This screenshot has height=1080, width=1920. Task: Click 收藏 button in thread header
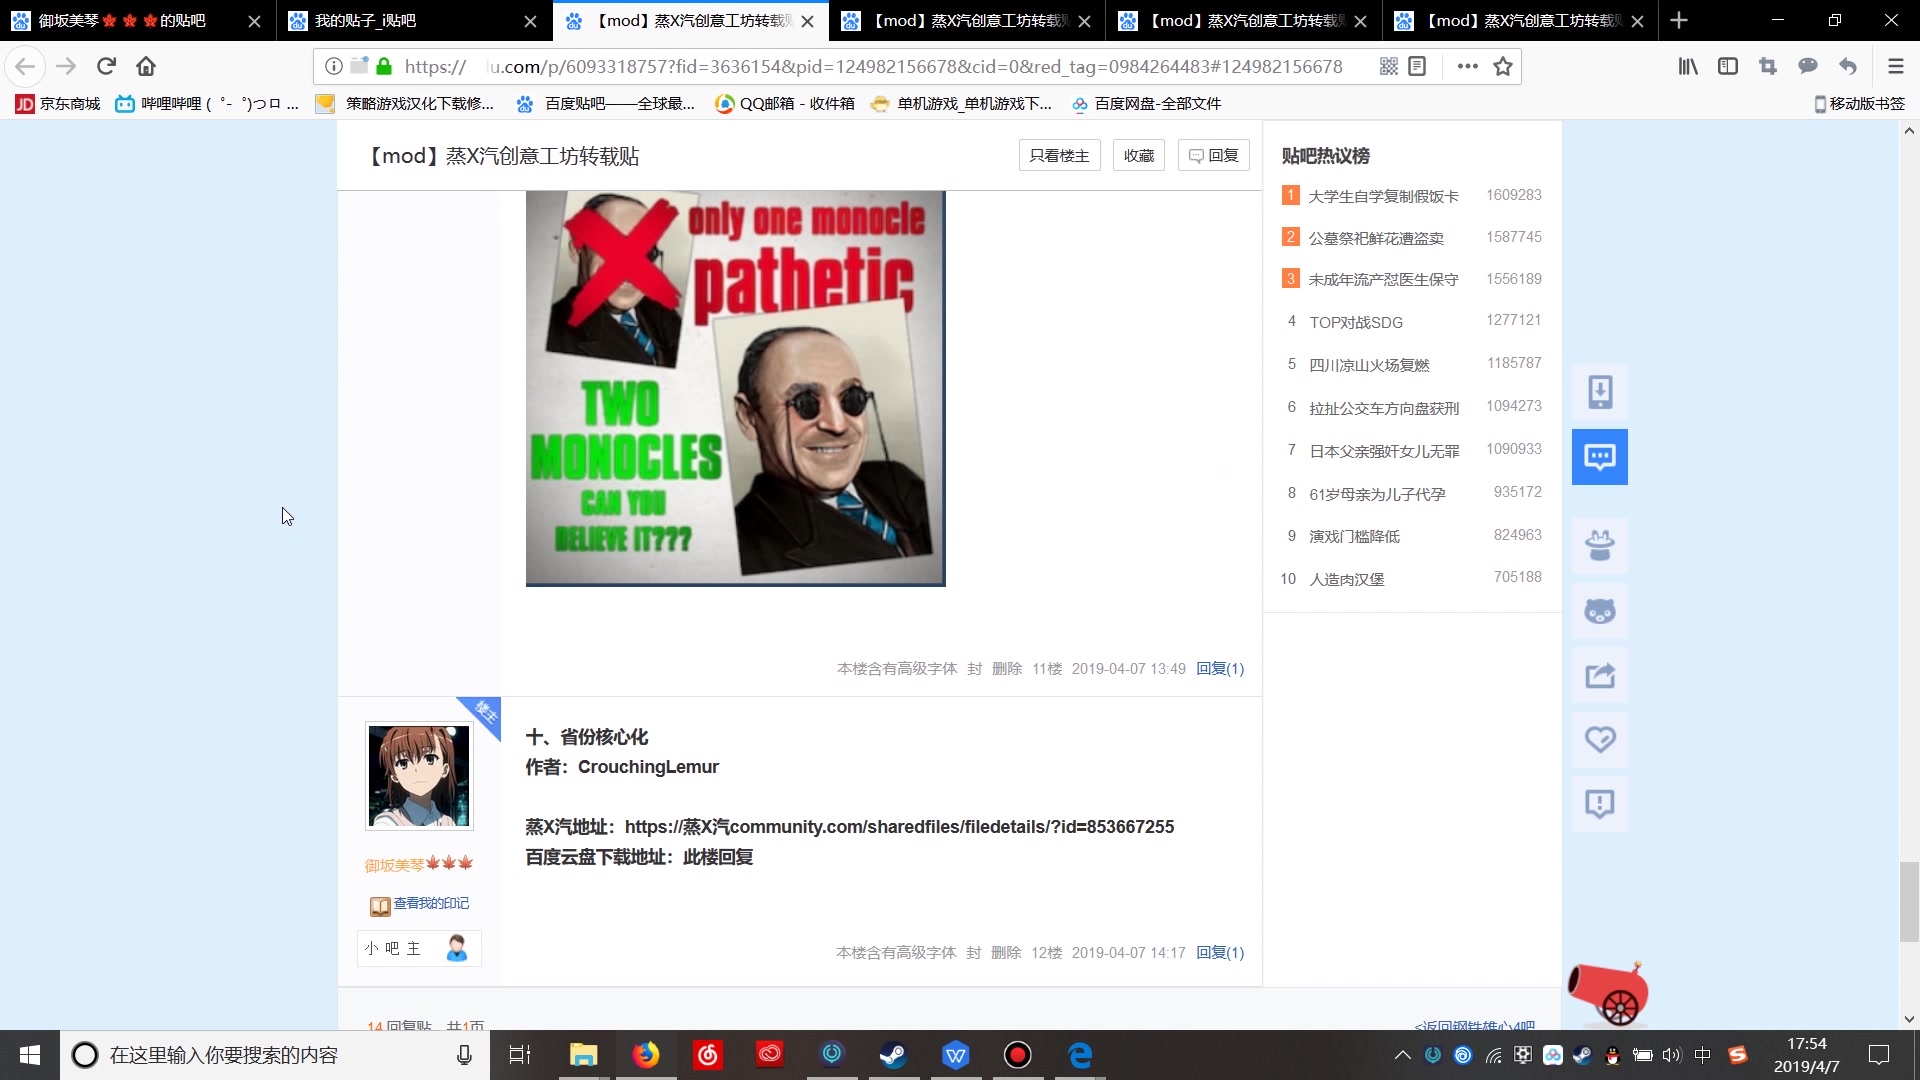[1138, 155]
